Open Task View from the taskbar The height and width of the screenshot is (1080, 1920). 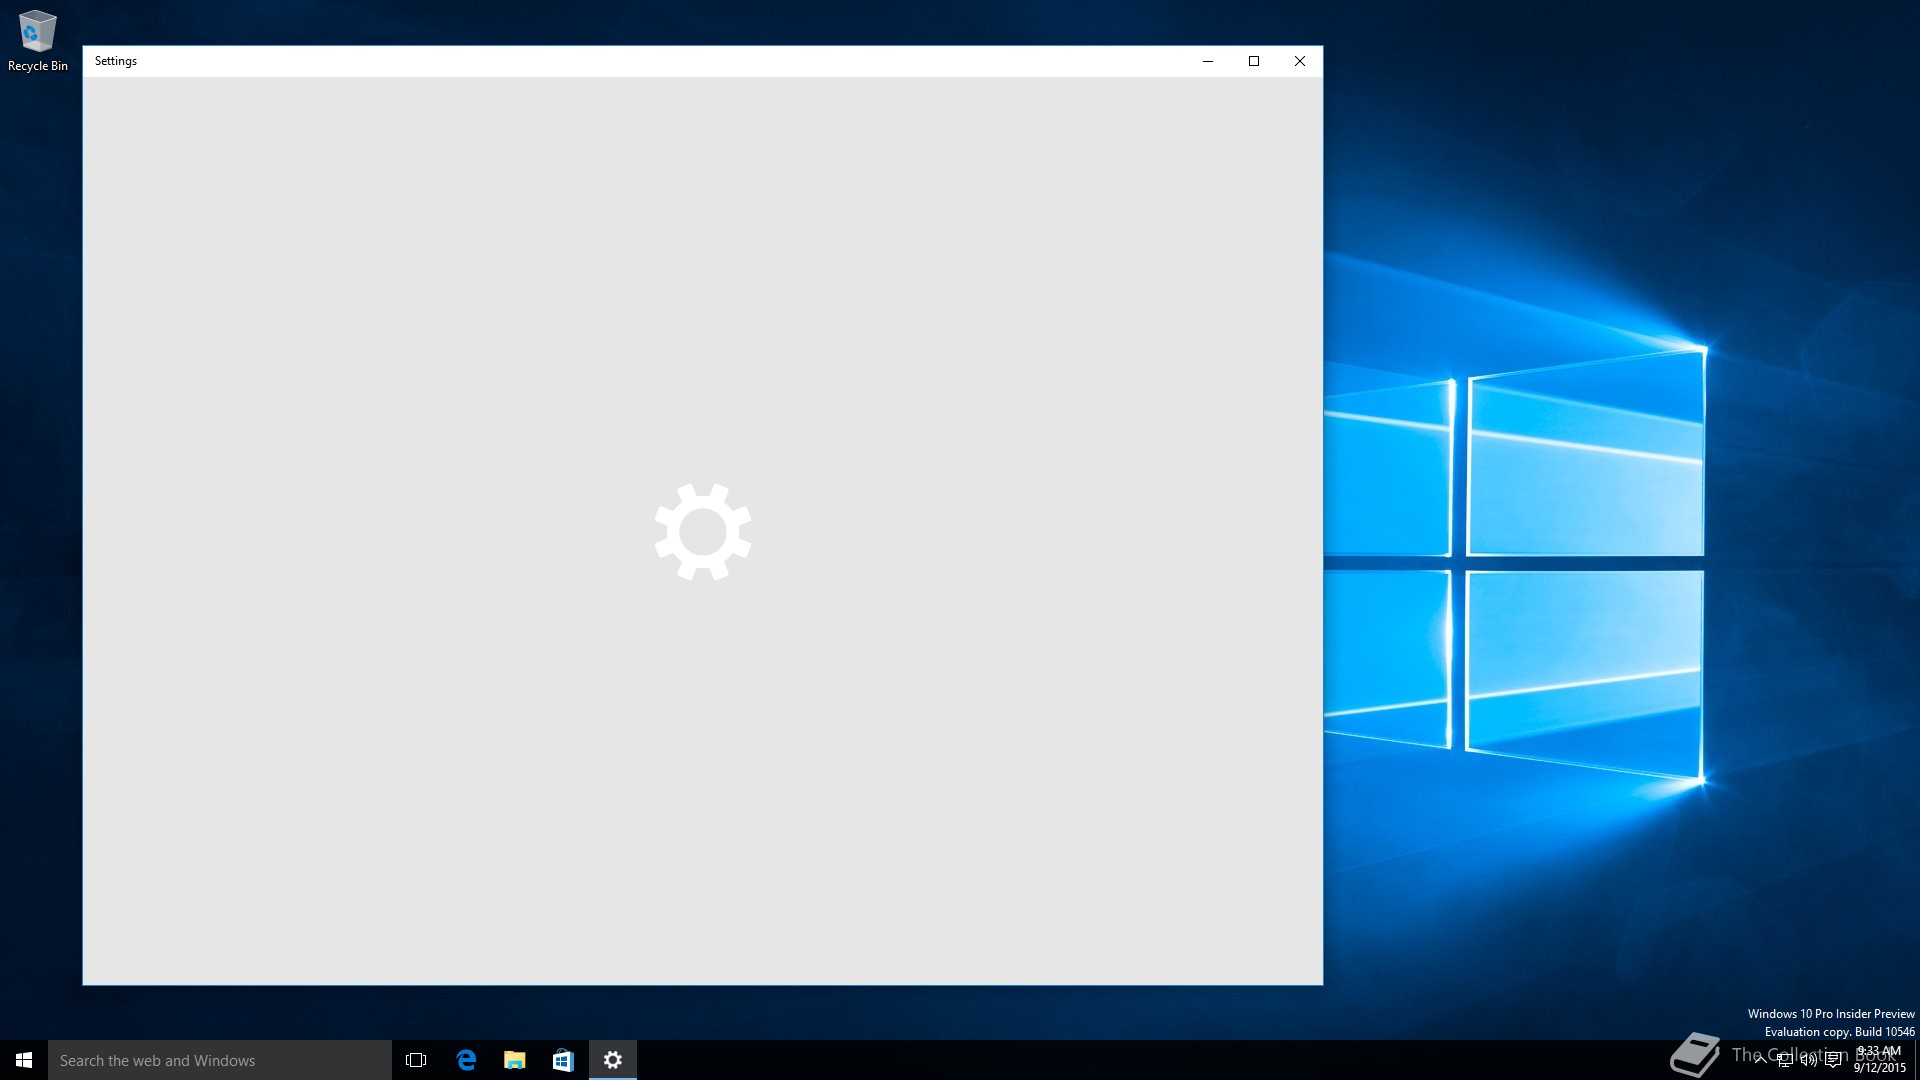tap(416, 1060)
